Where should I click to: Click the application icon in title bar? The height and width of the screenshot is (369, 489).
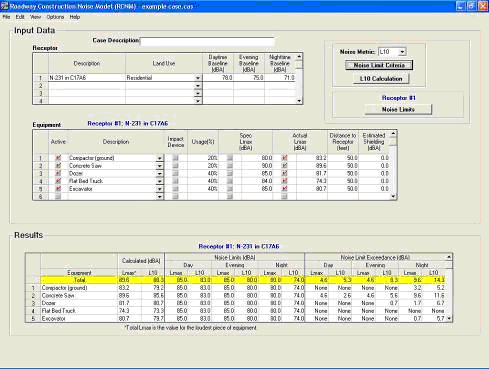pos(5,6)
